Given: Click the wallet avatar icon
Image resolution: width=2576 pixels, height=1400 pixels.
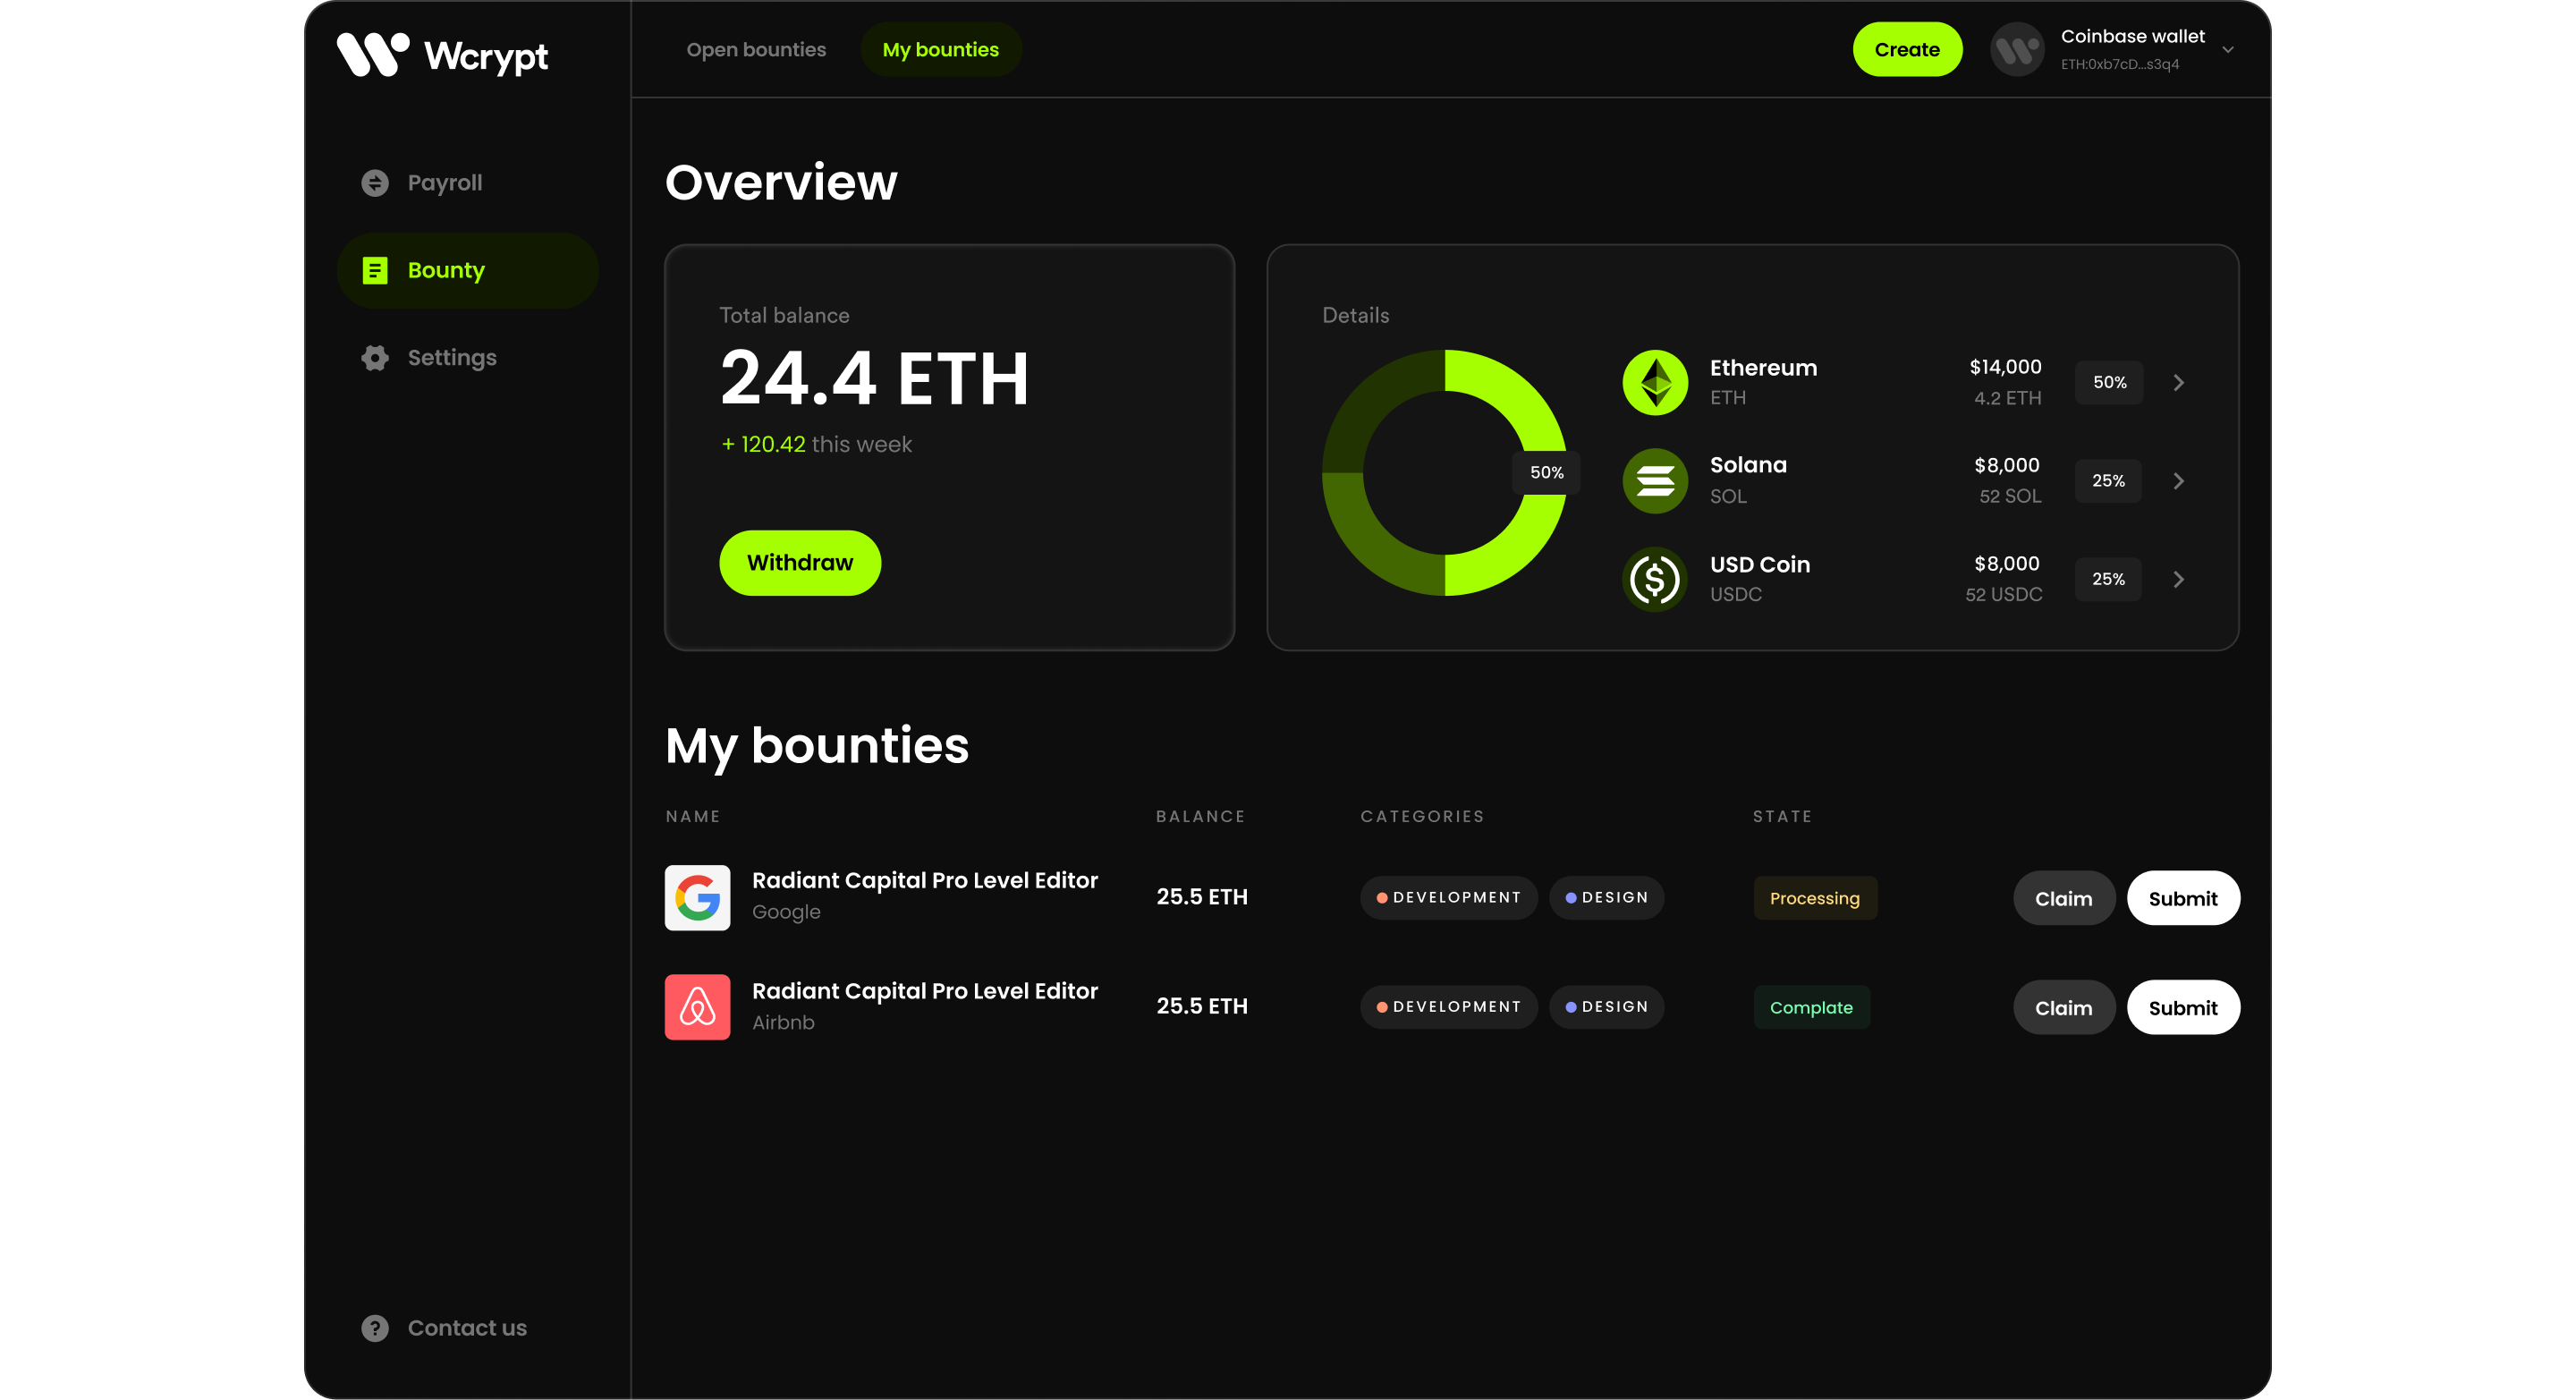Looking at the screenshot, I should pos(2017,50).
